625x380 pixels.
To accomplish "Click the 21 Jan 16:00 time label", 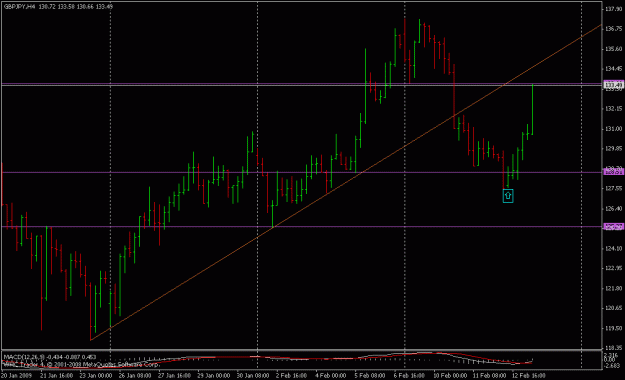I will [x=56, y=376].
